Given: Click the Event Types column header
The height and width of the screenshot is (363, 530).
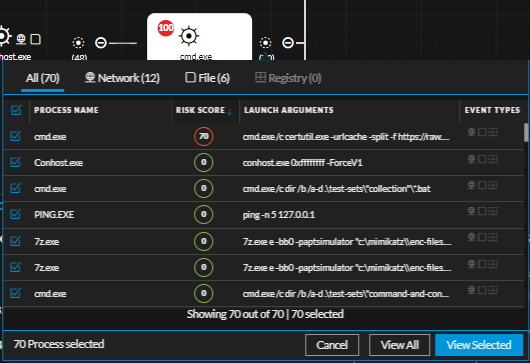Looking at the screenshot, I should 492,110.
